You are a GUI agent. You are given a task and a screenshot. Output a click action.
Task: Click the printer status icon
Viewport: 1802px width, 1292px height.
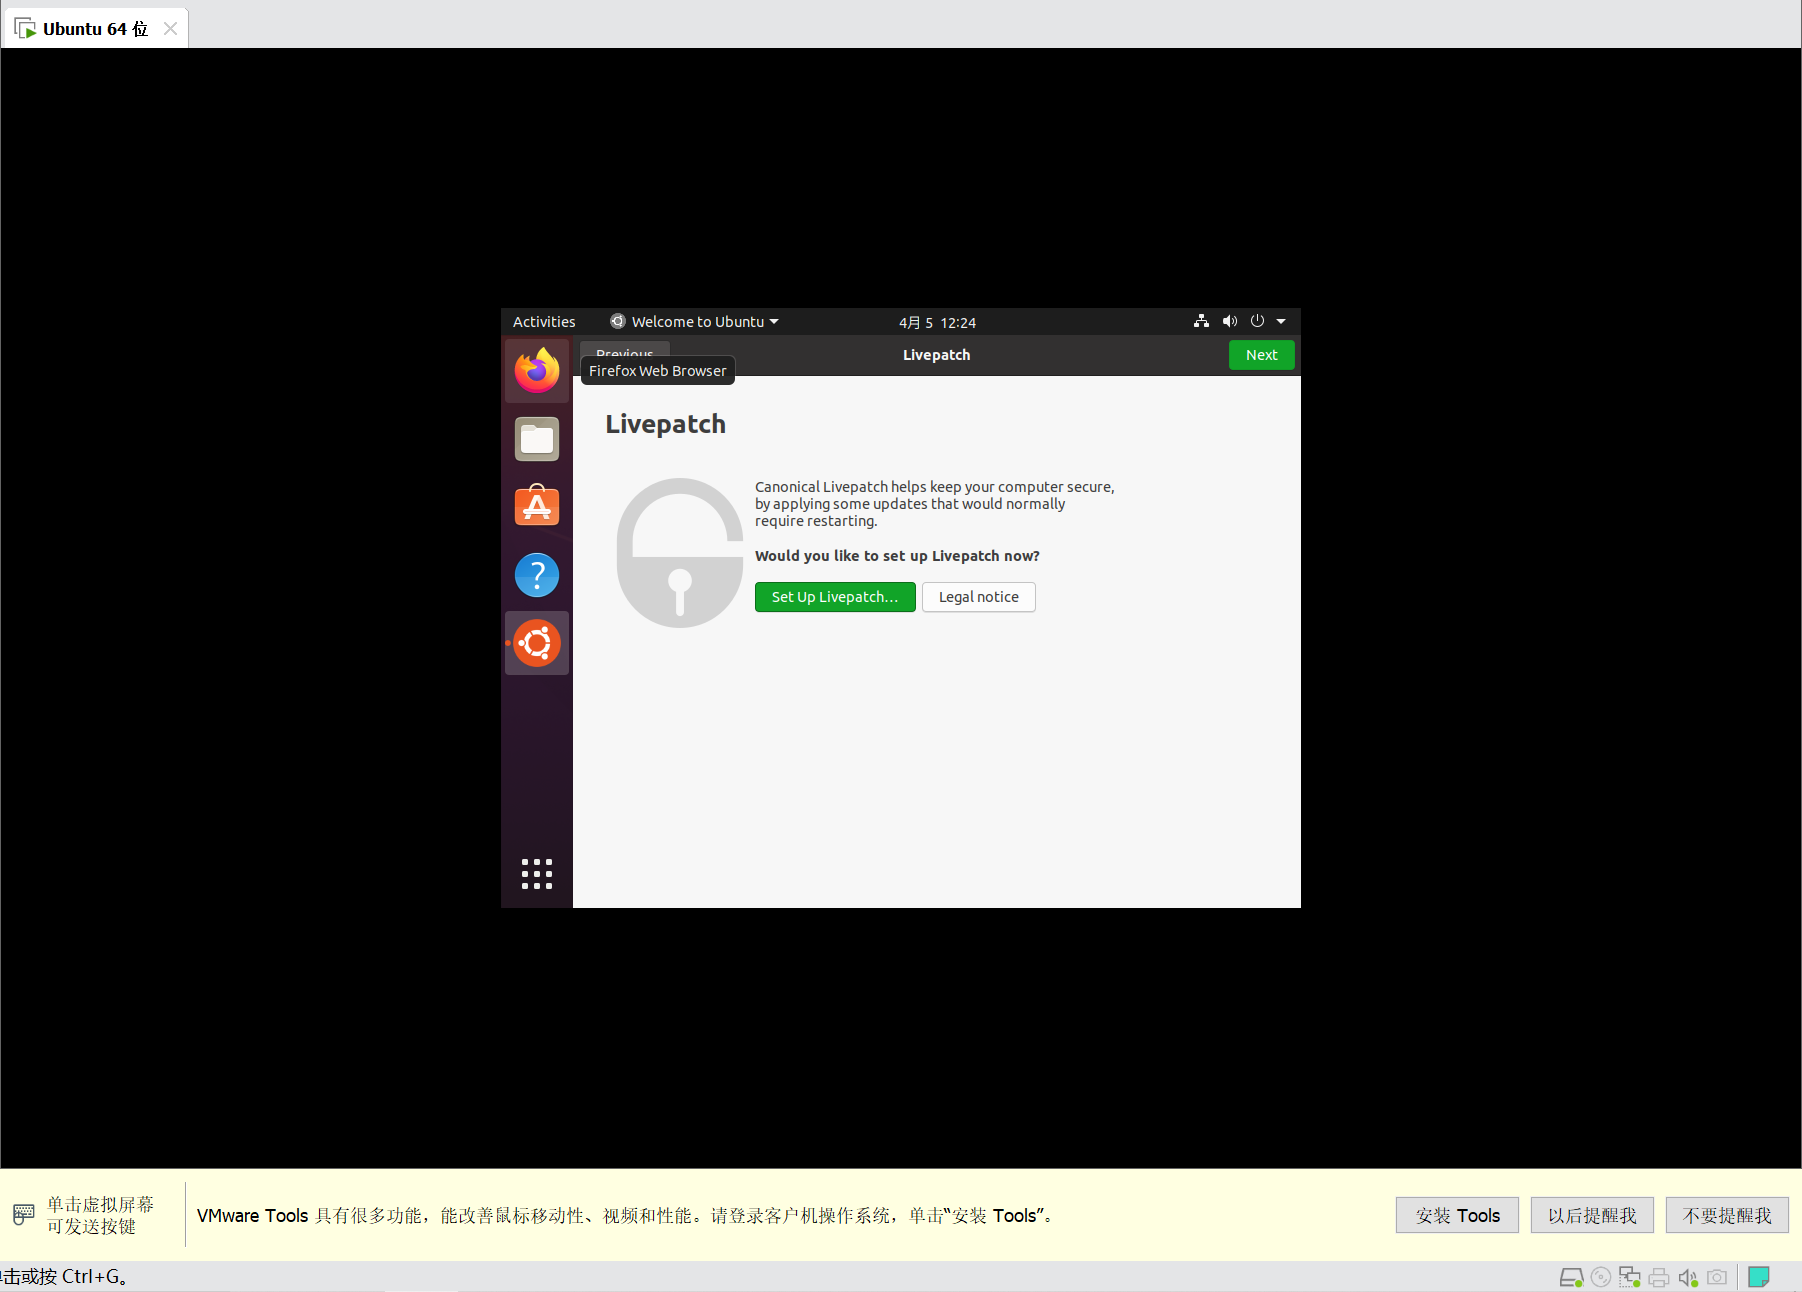(x=1659, y=1277)
